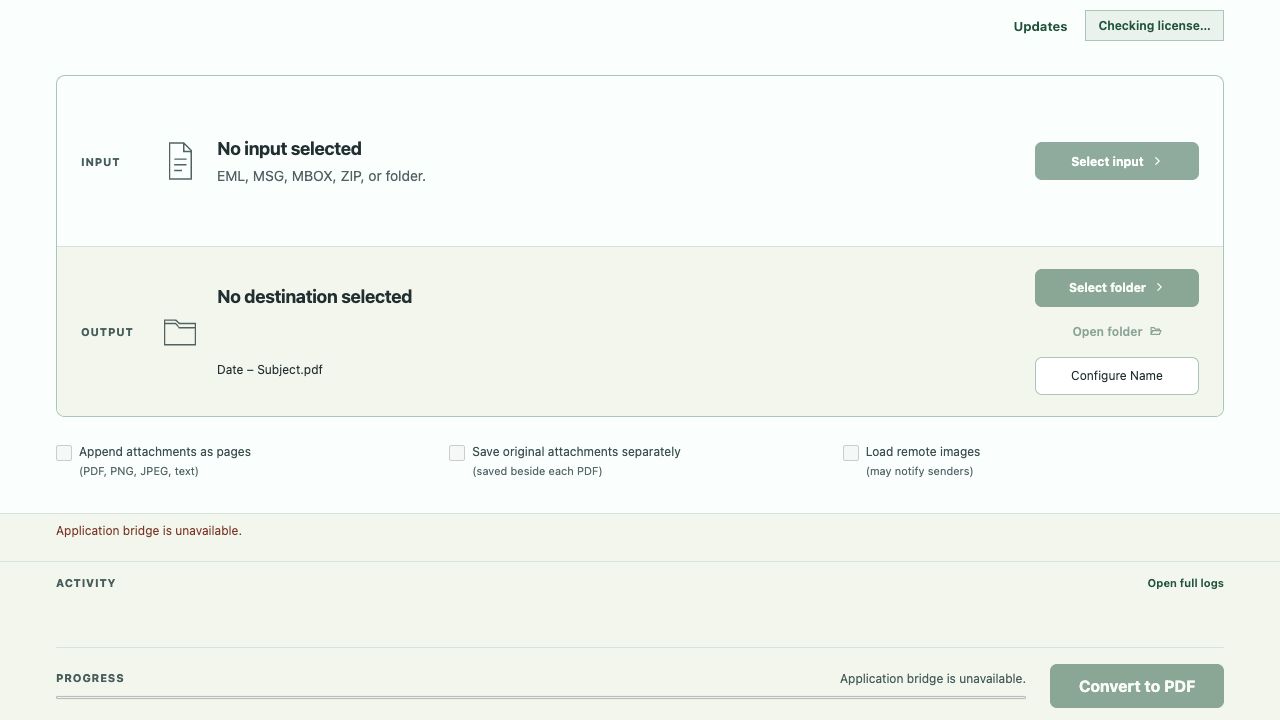Click the Checking license status button

tap(1154, 26)
